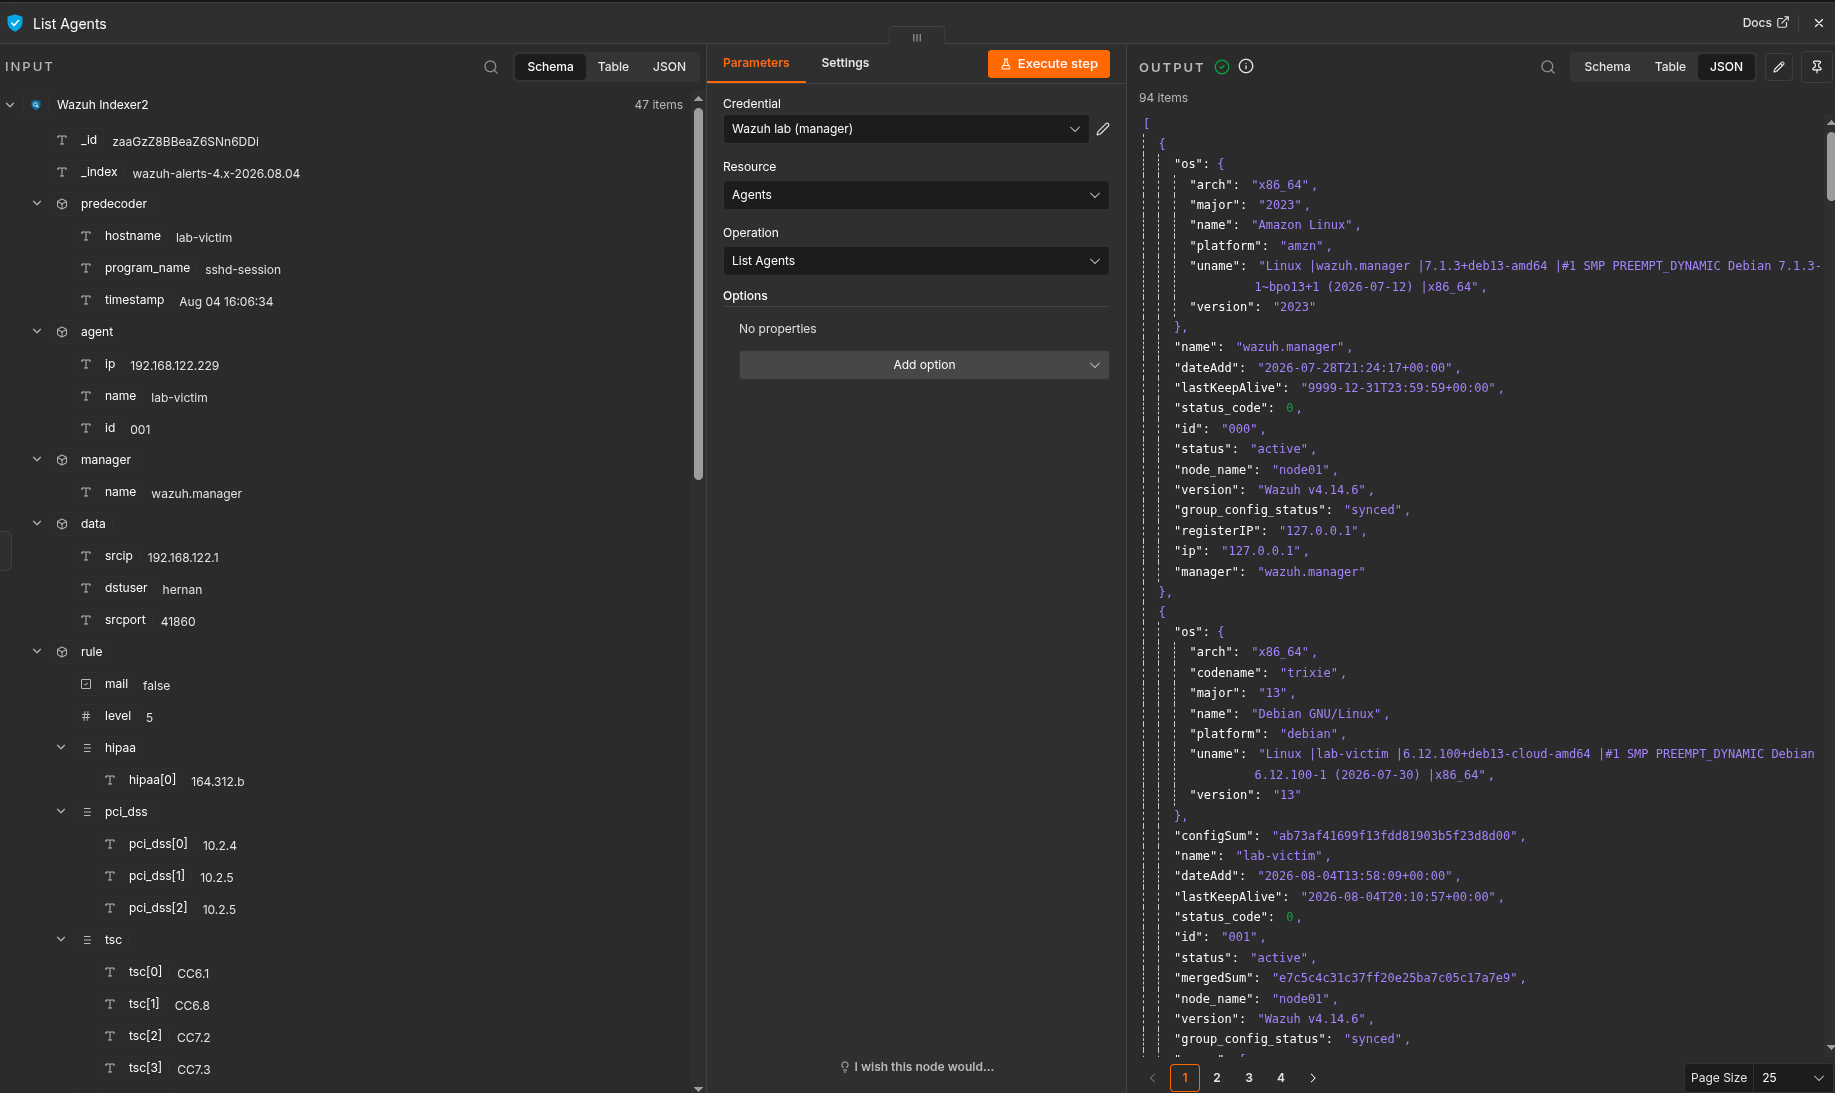Screen dimensions: 1835x1093
Task: Open the Resource Agents dropdown
Action: [x=916, y=195]
